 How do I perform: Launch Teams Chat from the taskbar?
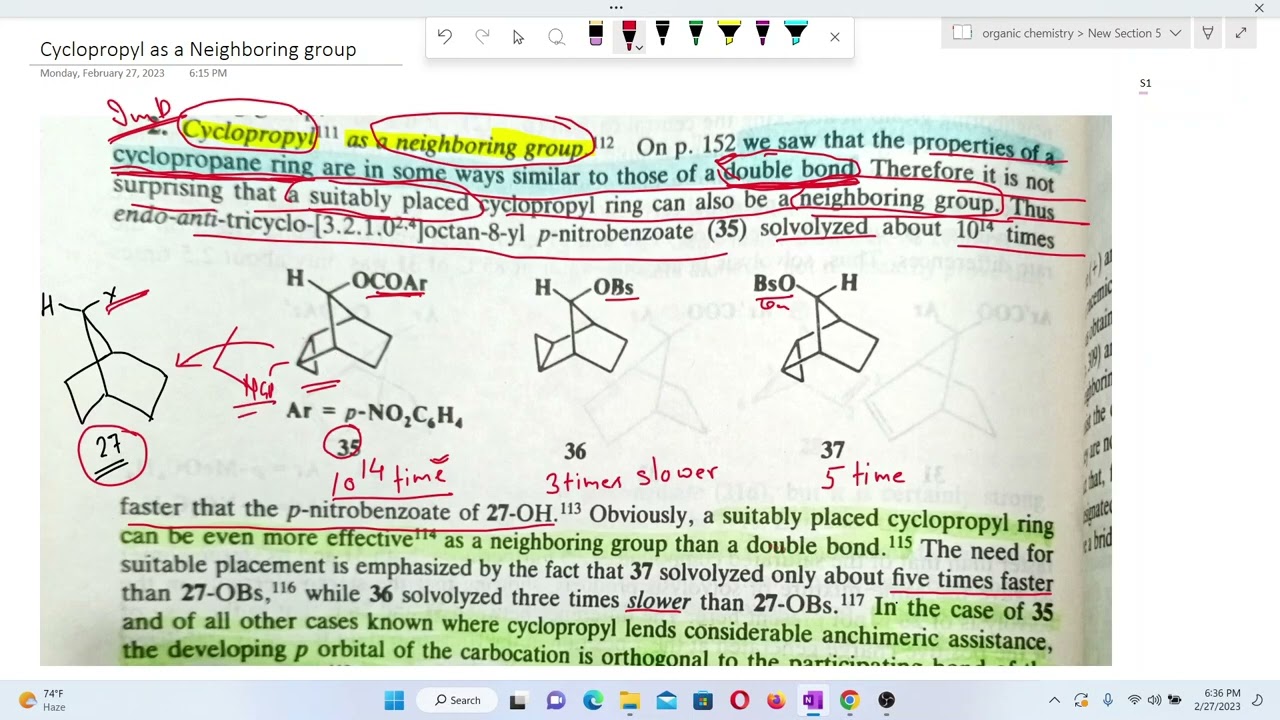(x=556, y=700)
